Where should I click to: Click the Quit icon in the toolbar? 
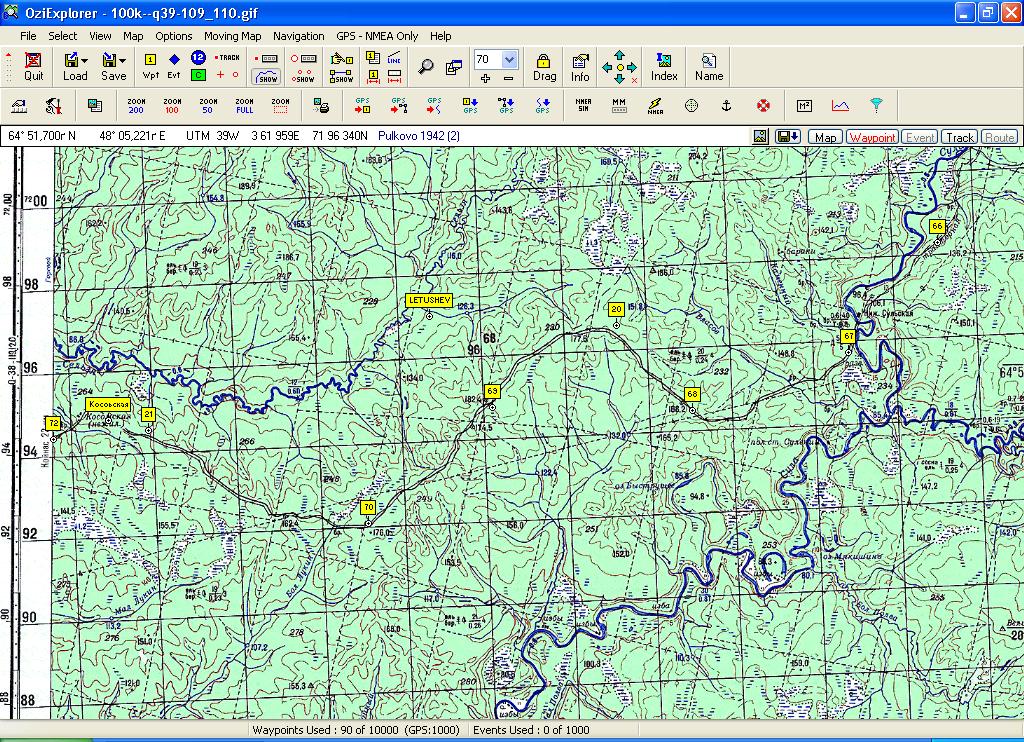(x=33, y=67)
